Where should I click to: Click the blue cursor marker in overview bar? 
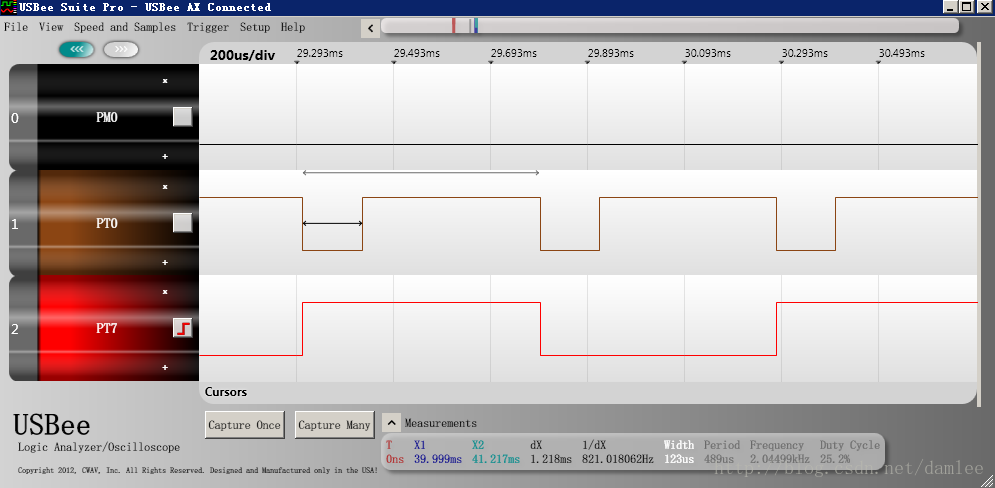[476, 25]
